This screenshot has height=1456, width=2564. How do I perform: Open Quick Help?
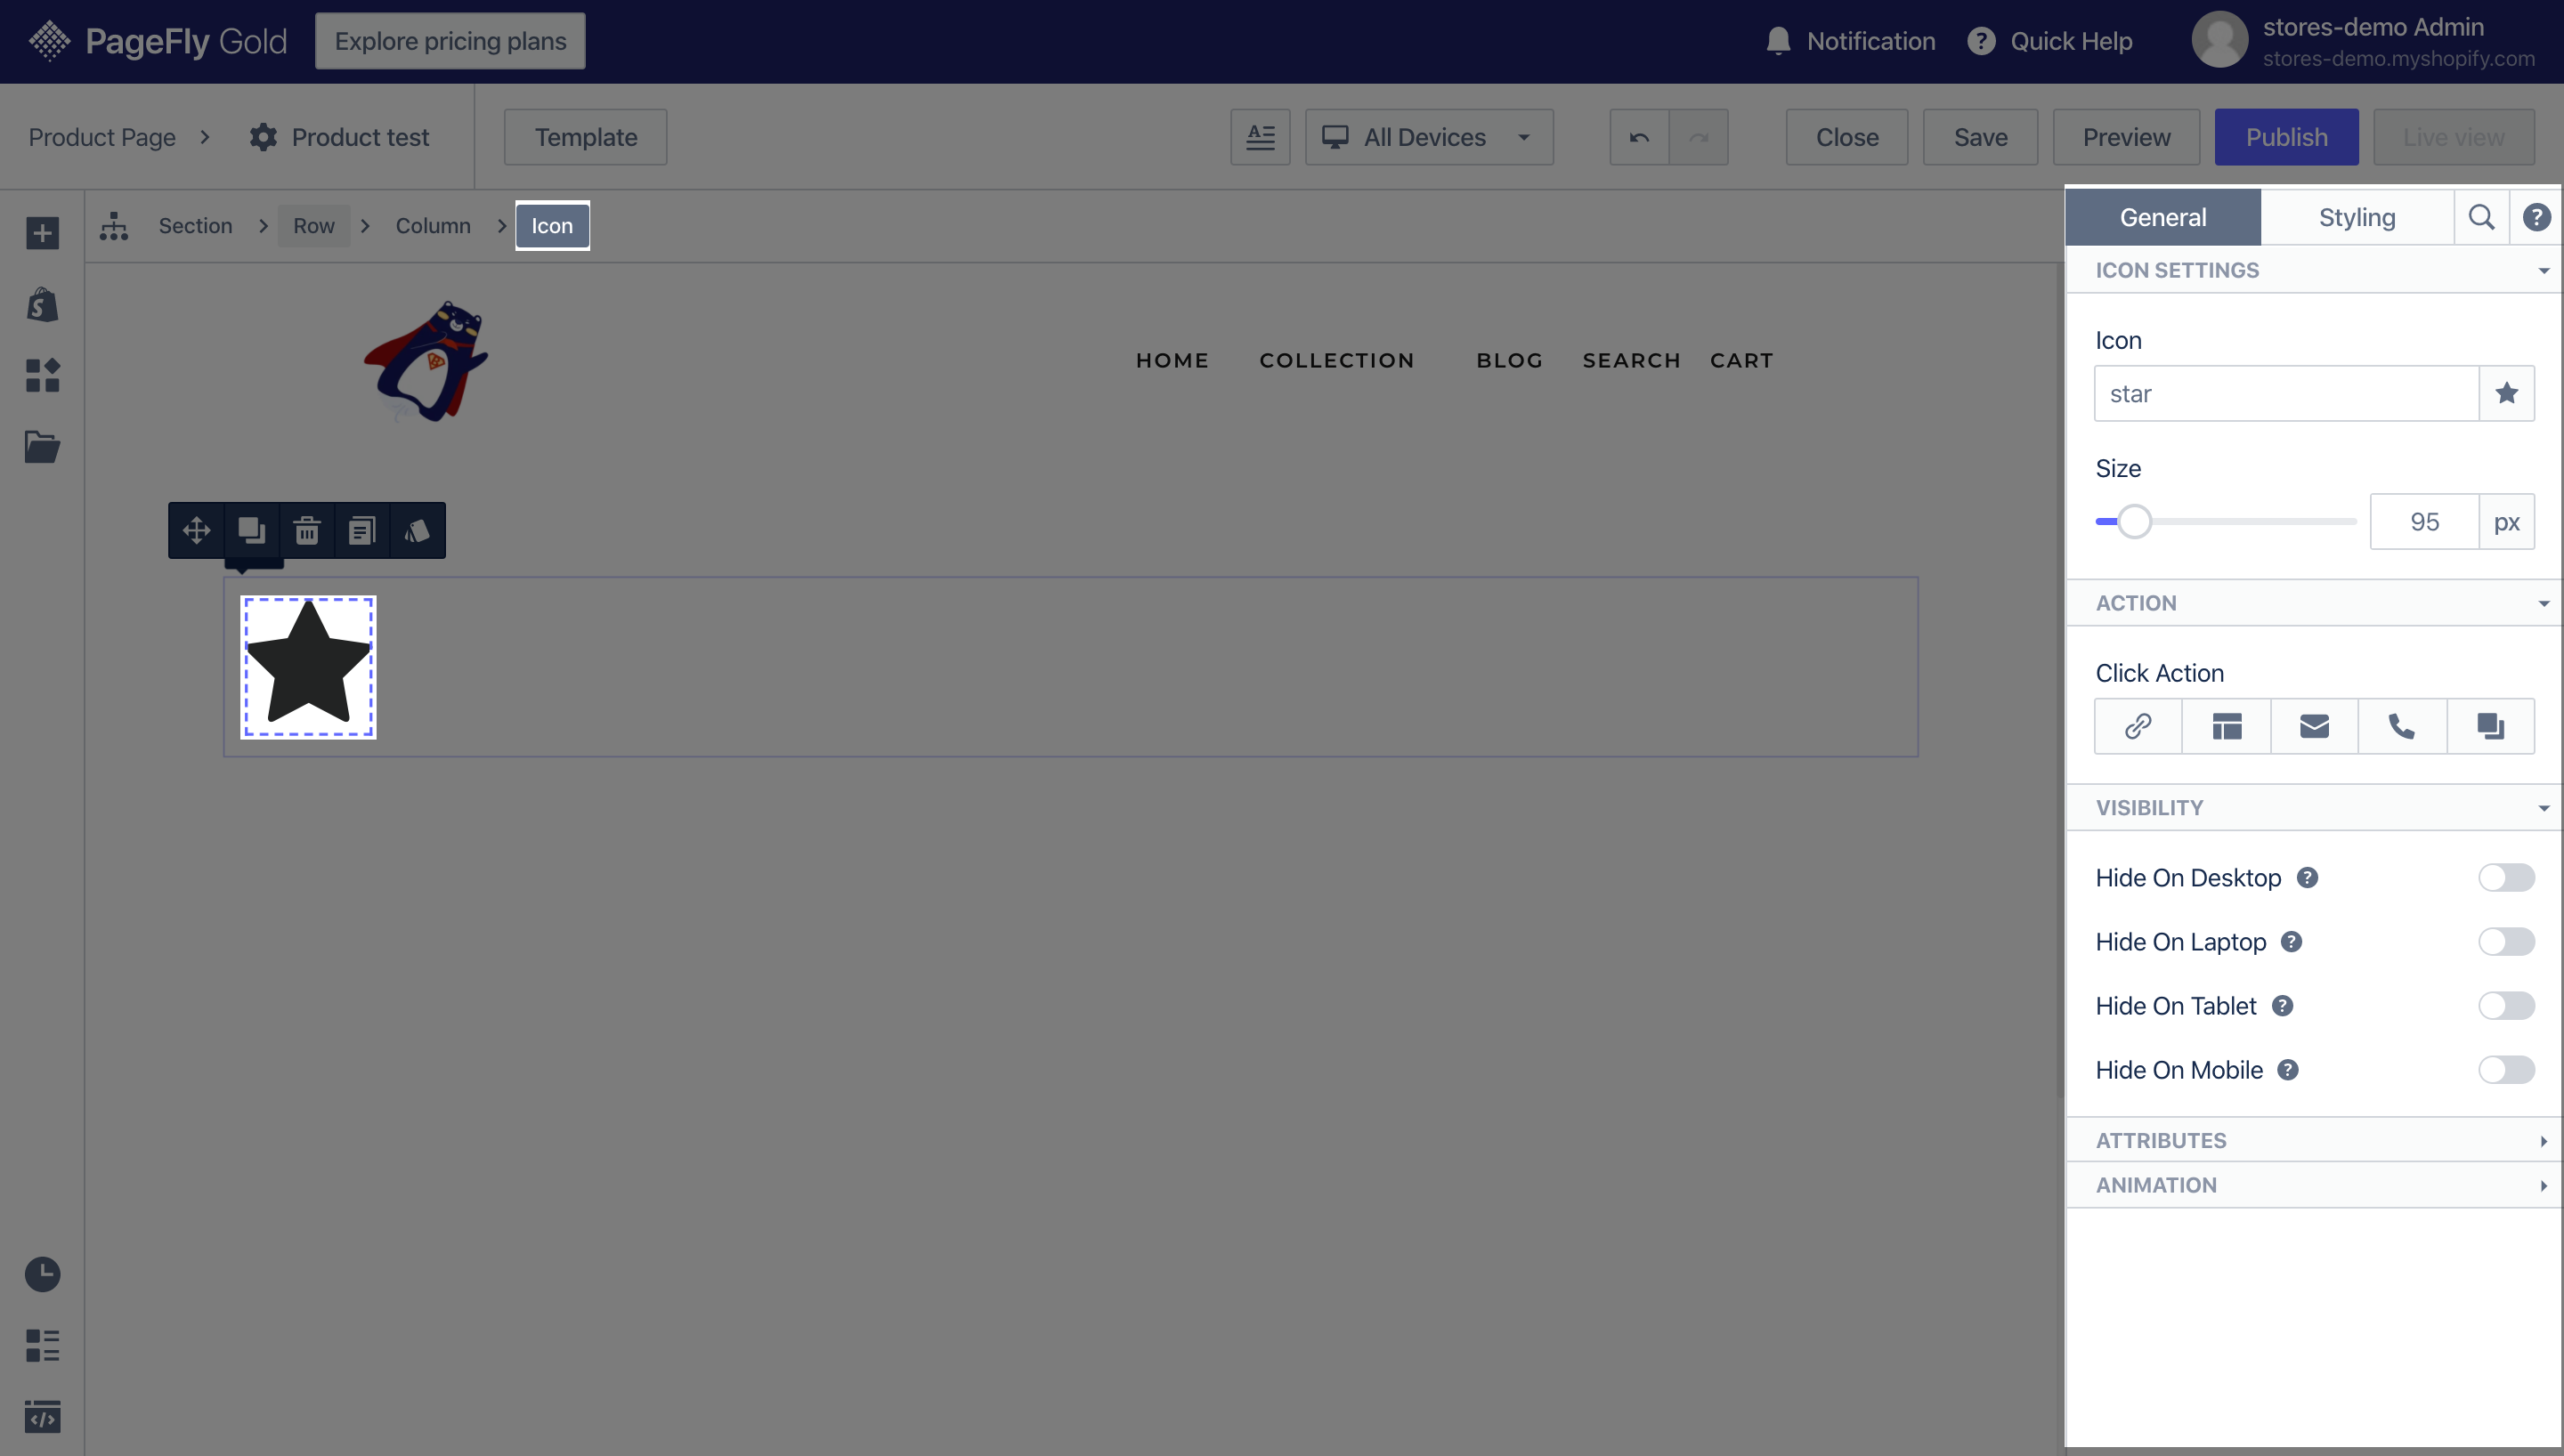pyautogui.click(x=2050, y=41)
